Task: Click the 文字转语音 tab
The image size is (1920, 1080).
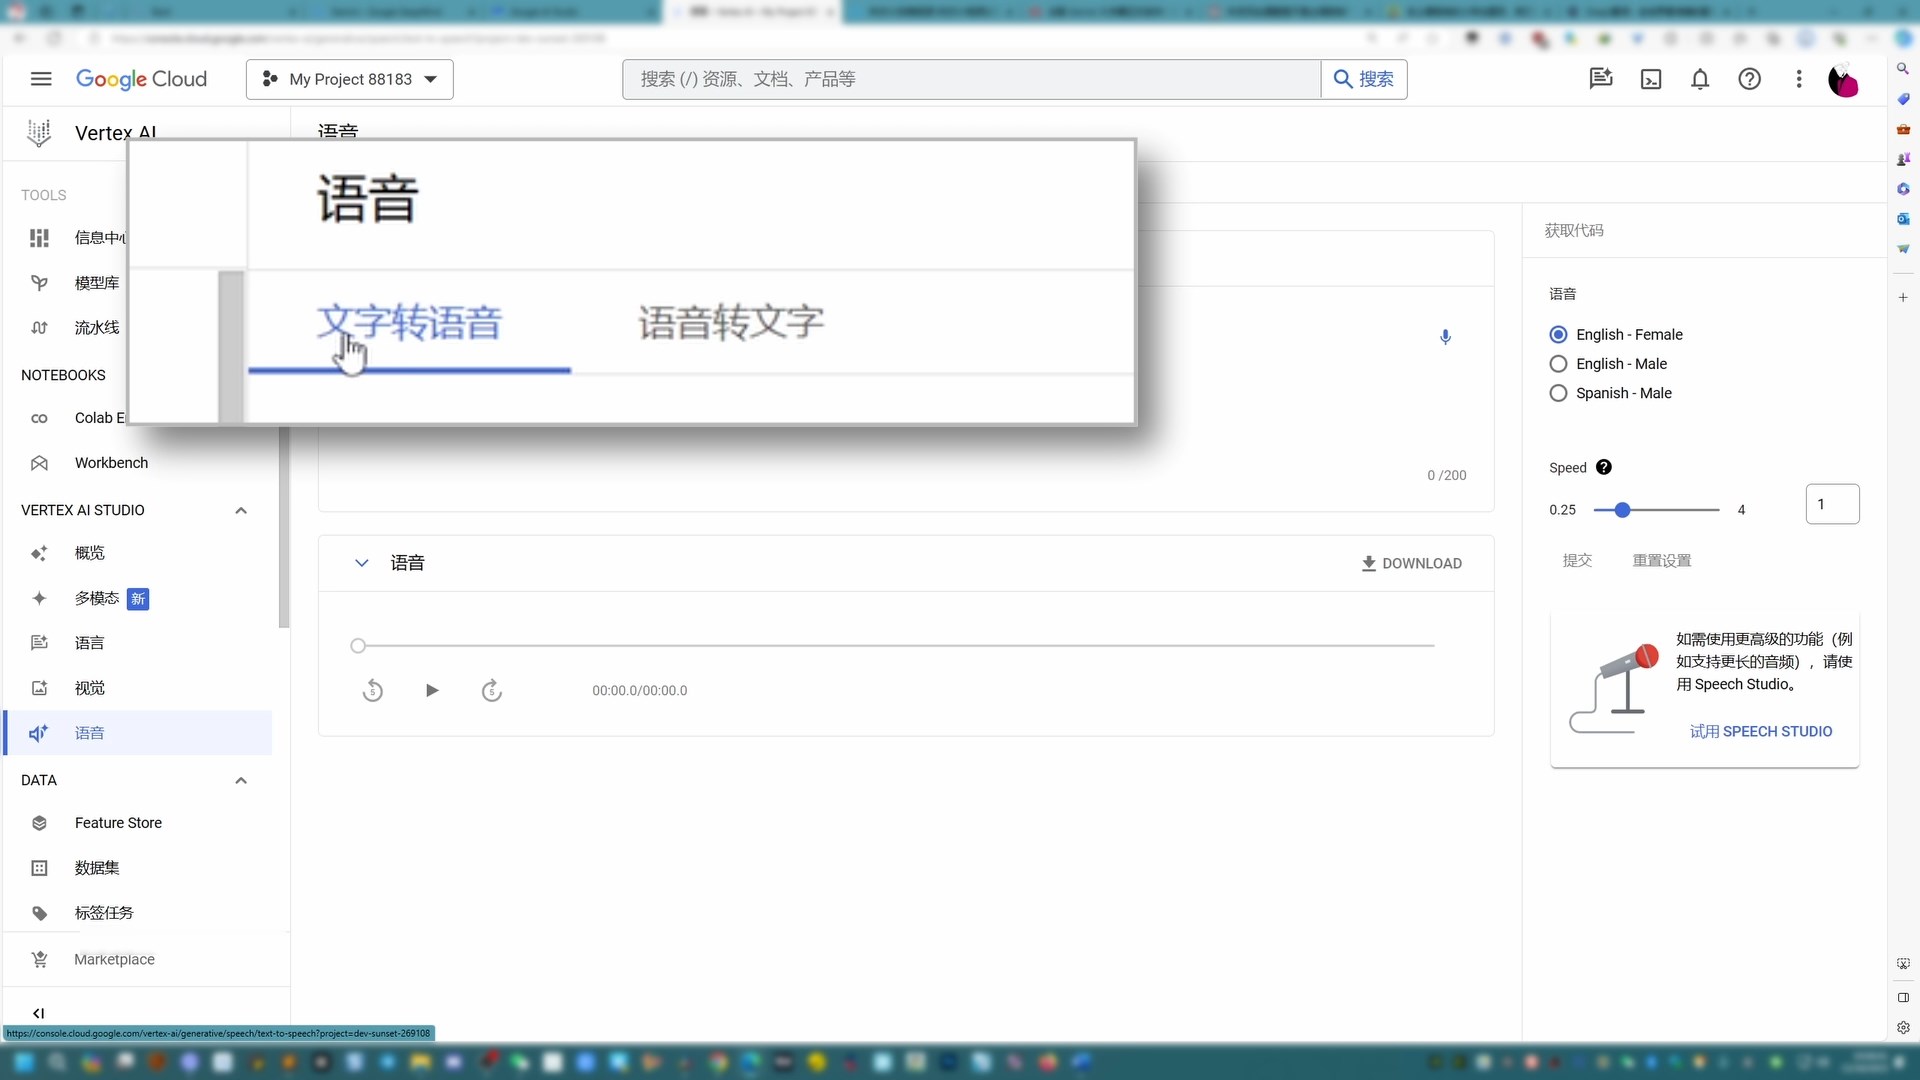Action: click(x=410, y=322)
